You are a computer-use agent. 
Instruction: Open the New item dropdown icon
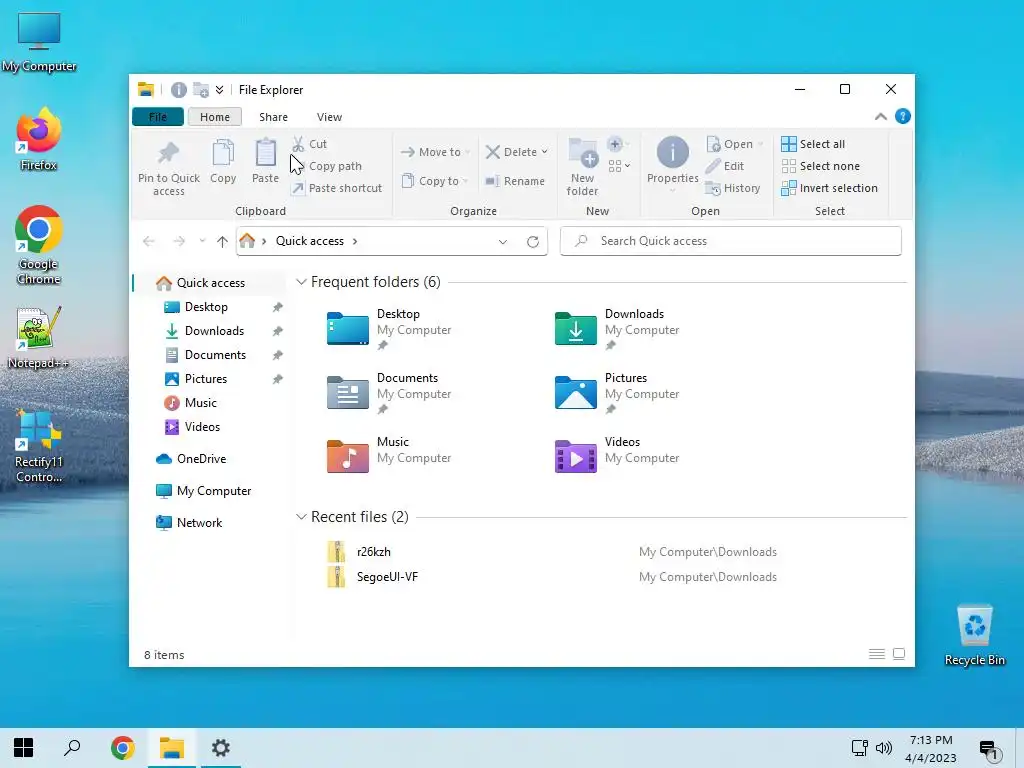point(618,144)
